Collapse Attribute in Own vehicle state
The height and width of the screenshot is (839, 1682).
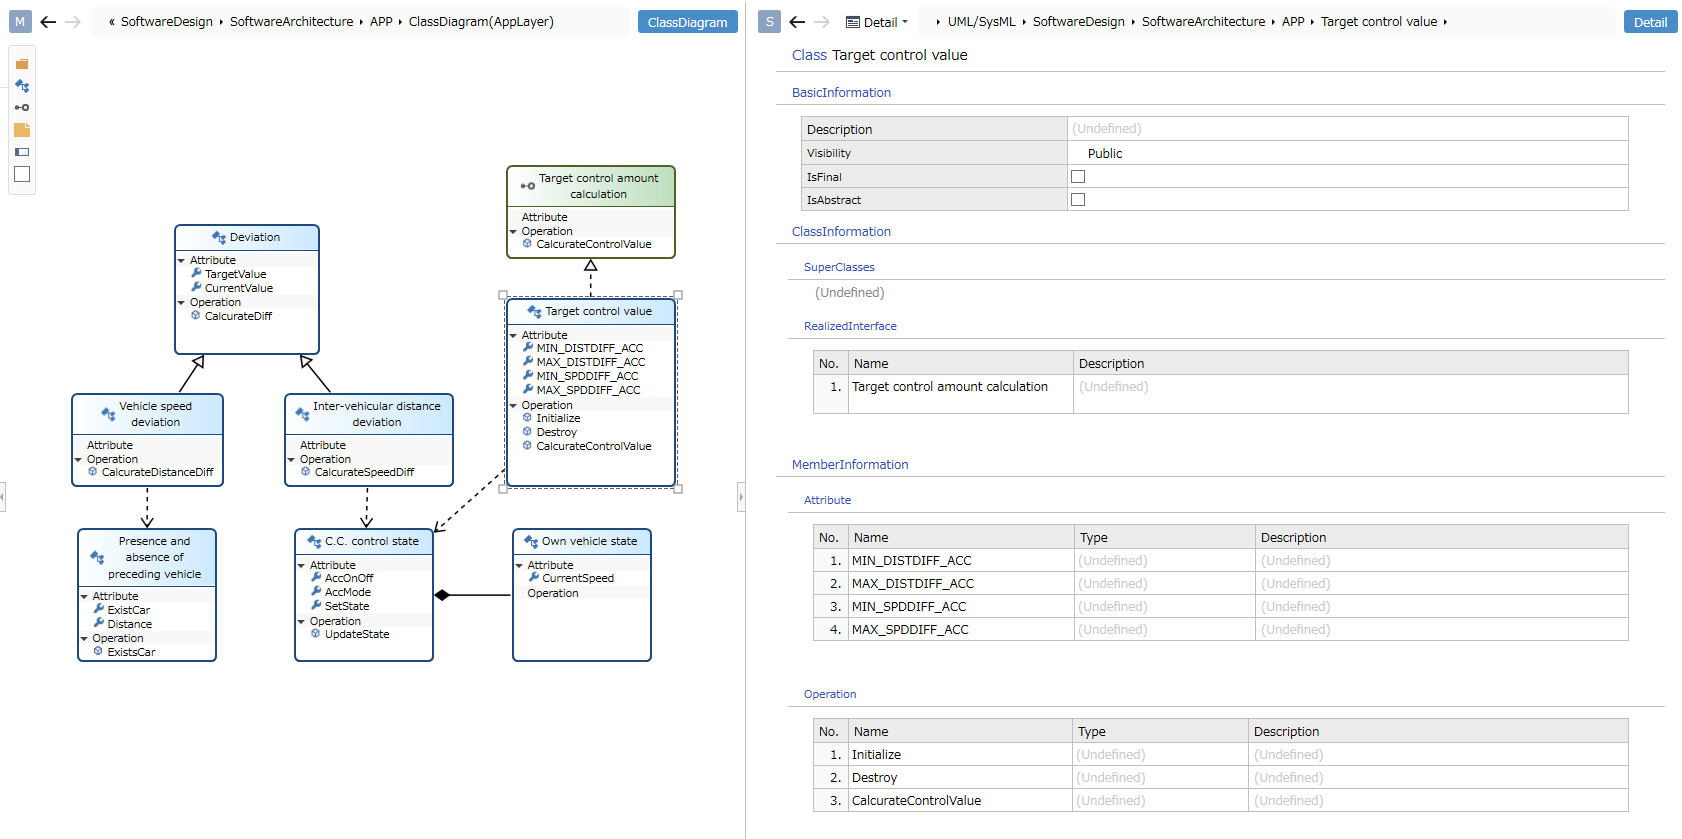pos(519,566)
